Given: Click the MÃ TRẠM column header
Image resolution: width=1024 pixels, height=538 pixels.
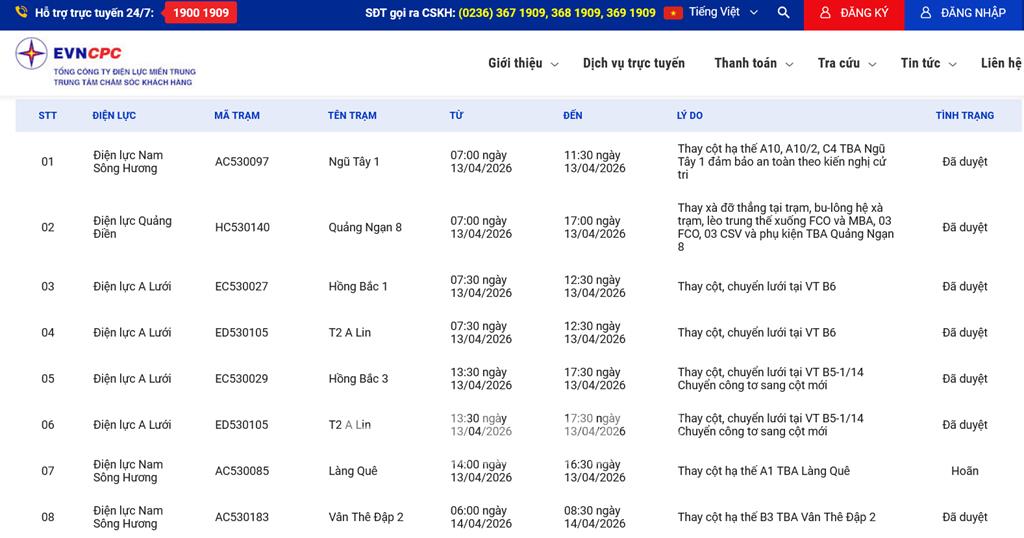Looking at the screenshot, I should coord(237,116).
